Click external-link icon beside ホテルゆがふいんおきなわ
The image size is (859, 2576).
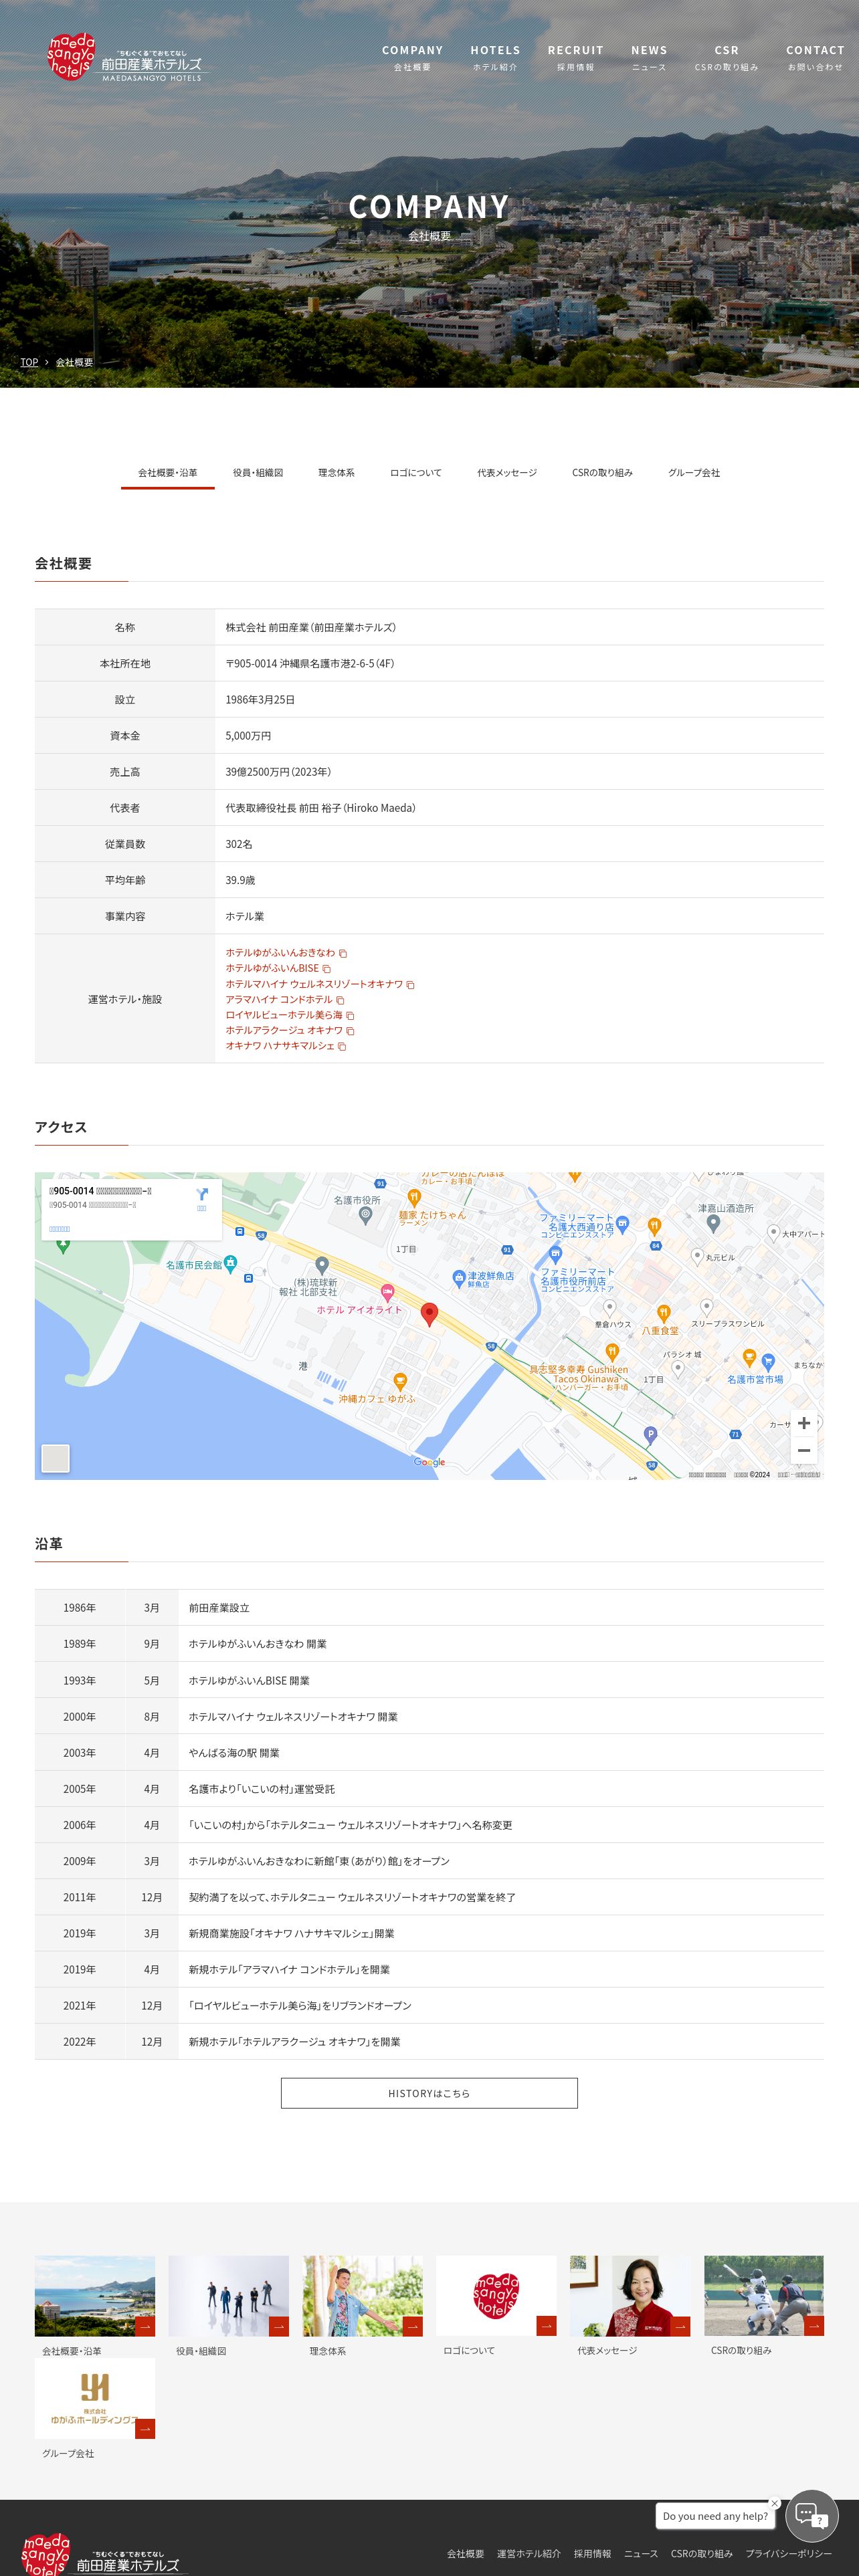pos(343,954)
